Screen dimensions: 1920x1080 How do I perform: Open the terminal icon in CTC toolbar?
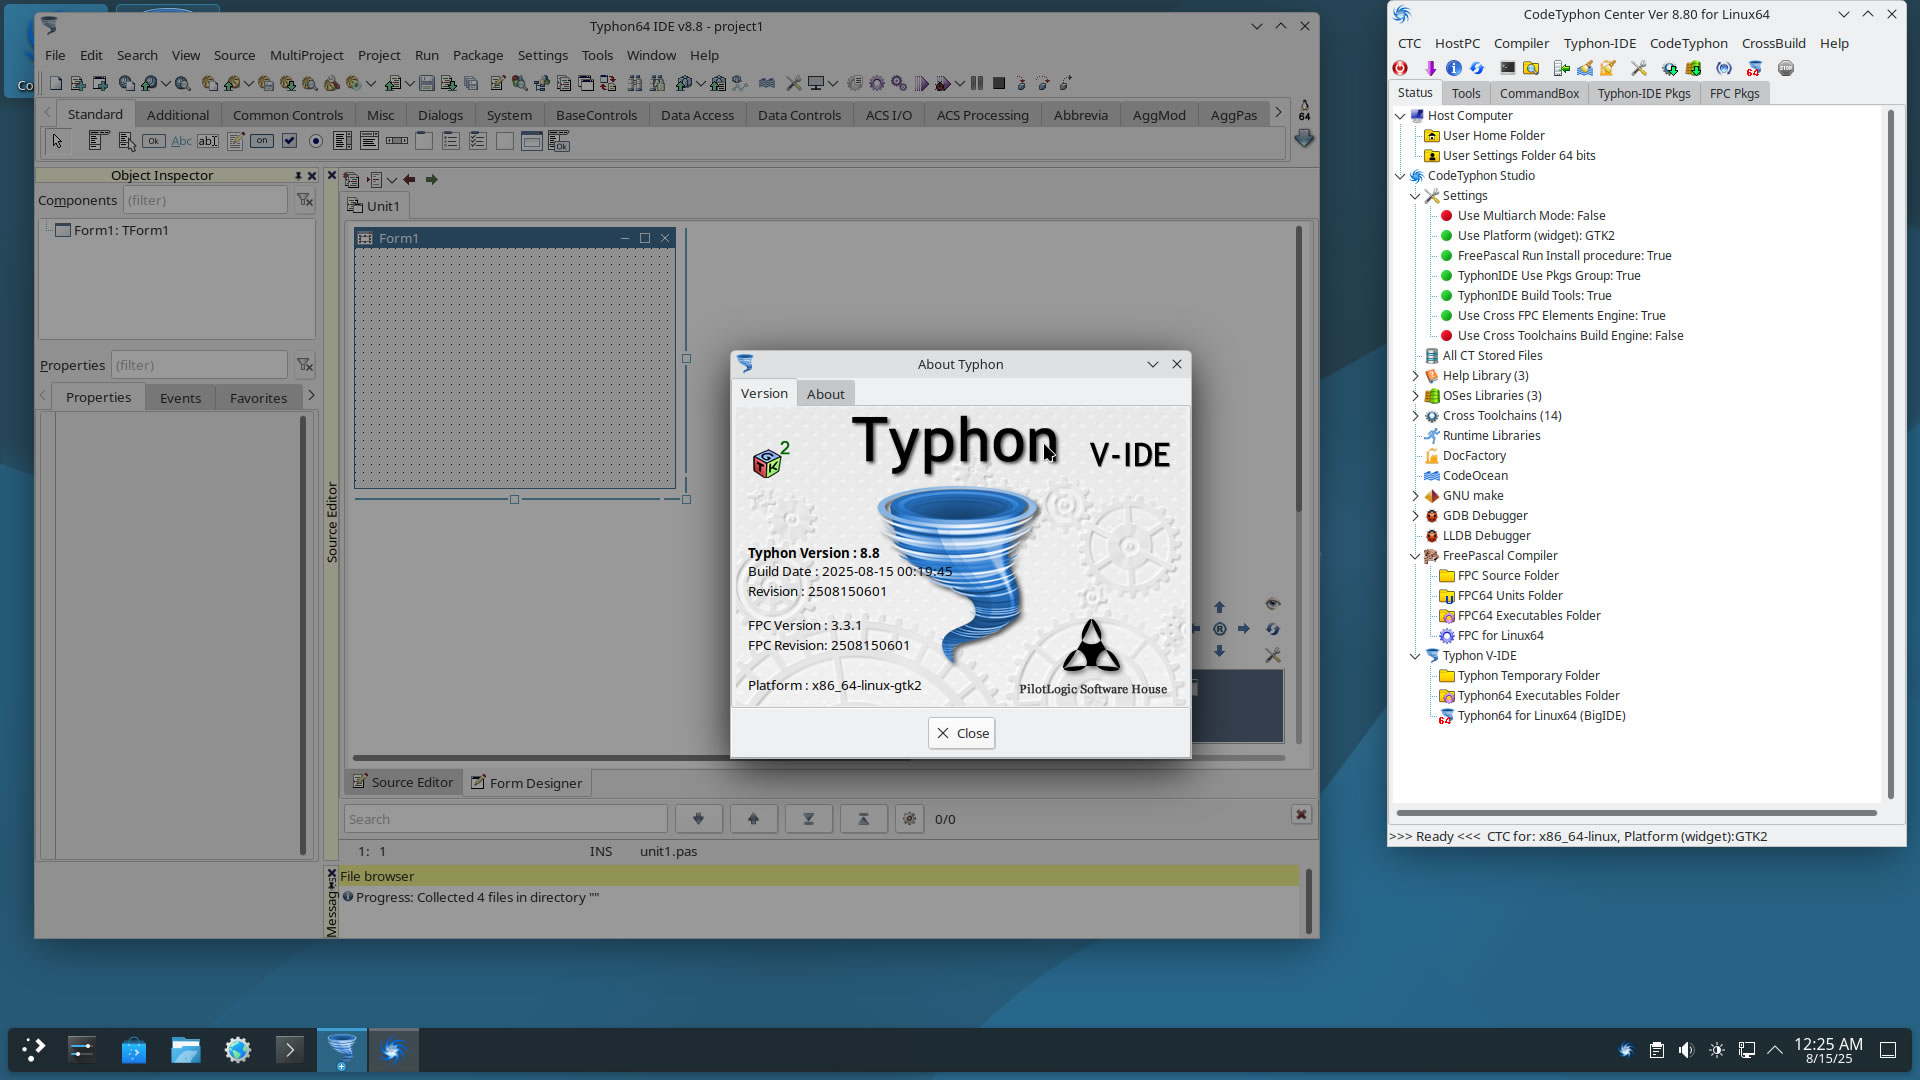point(1507,69)
